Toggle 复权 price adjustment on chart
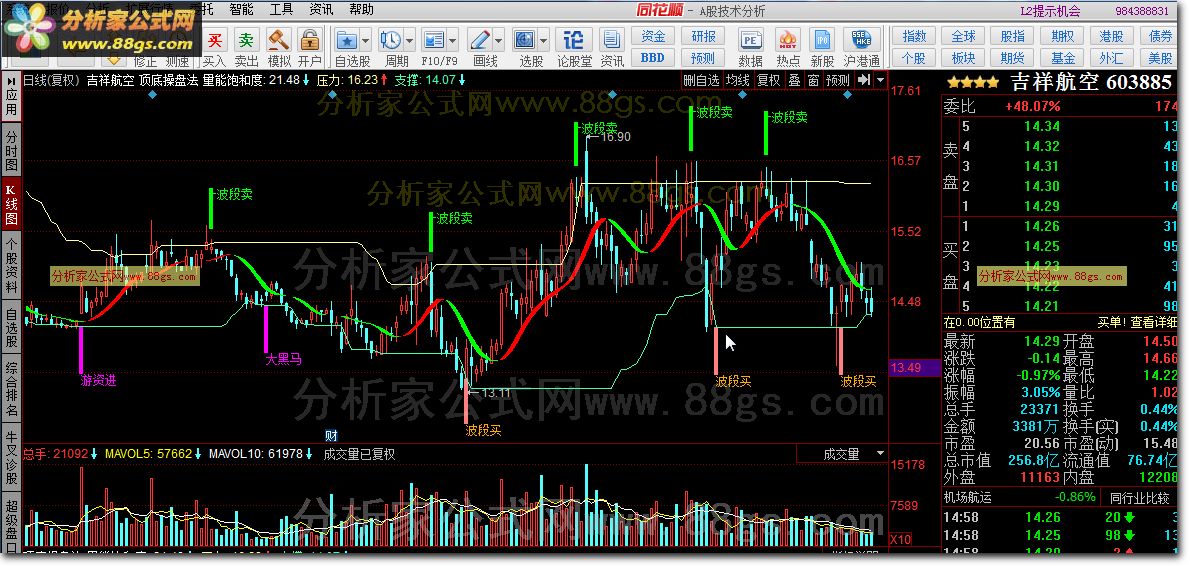The width and height of the screenshot is (1190, 566). point(769,80)
